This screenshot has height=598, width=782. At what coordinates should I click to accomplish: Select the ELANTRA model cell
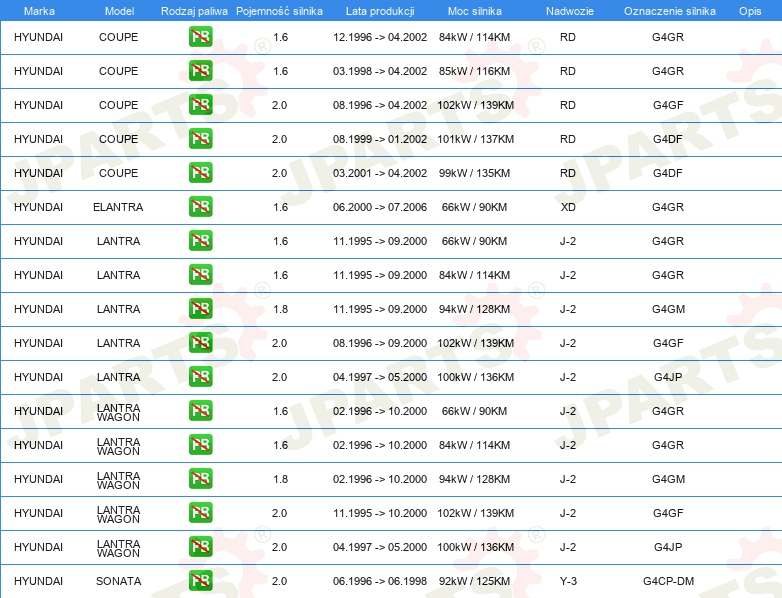(x=118, y=207)
